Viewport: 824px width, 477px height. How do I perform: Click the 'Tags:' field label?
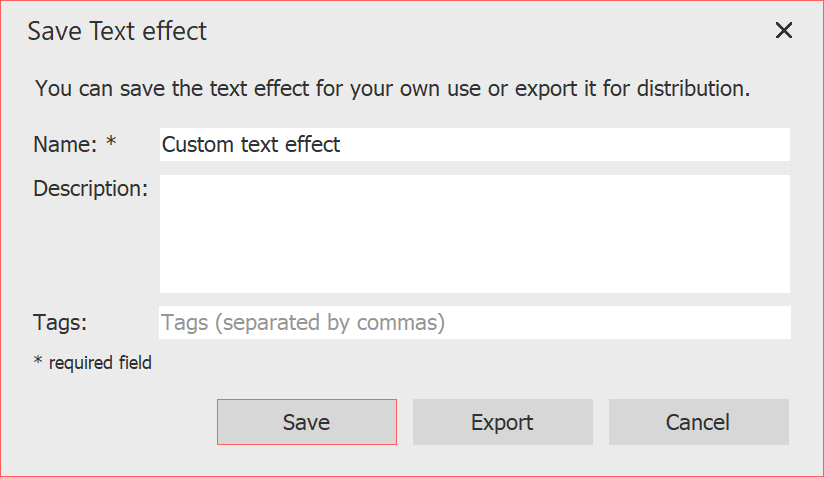point(60,323)
